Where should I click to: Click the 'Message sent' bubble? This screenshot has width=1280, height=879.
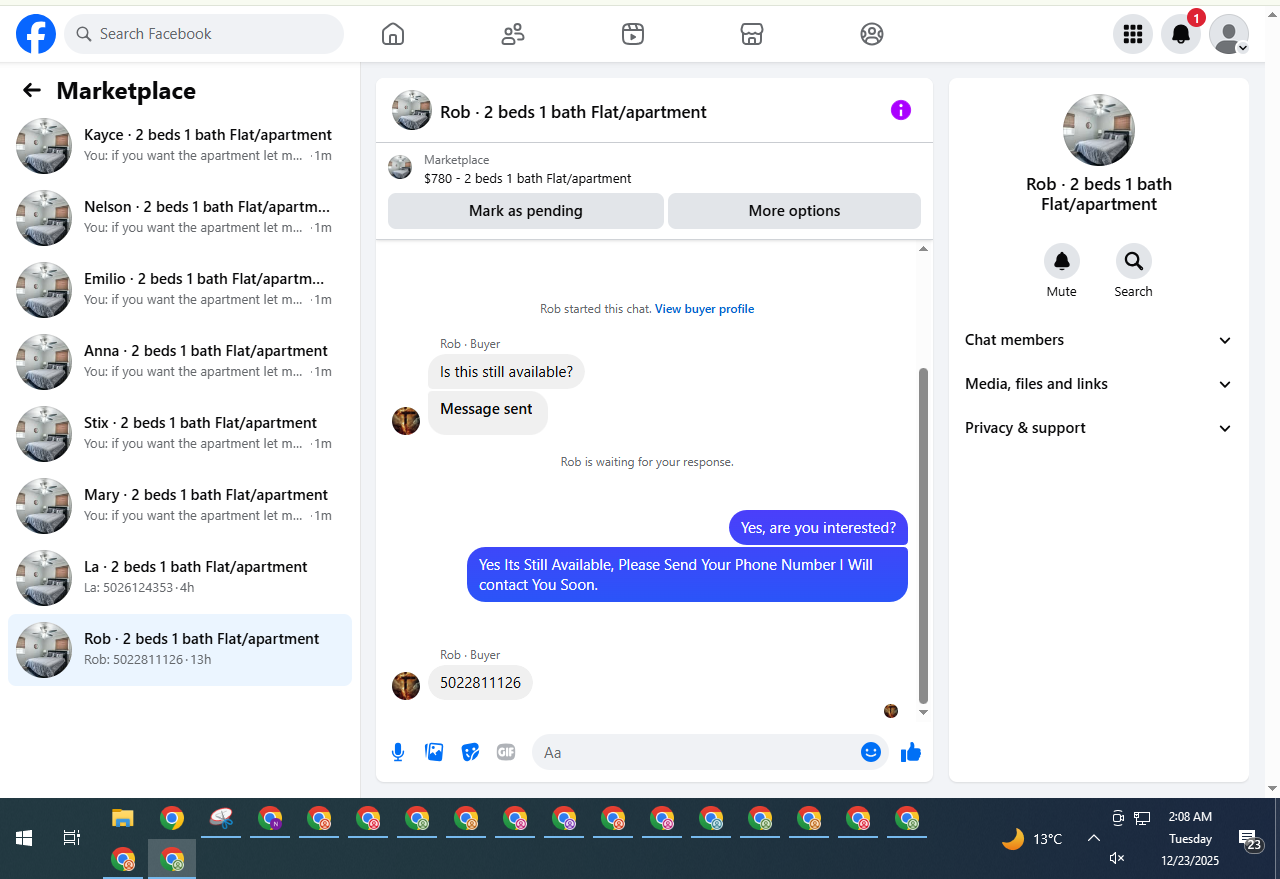click(x=487, y=412)
